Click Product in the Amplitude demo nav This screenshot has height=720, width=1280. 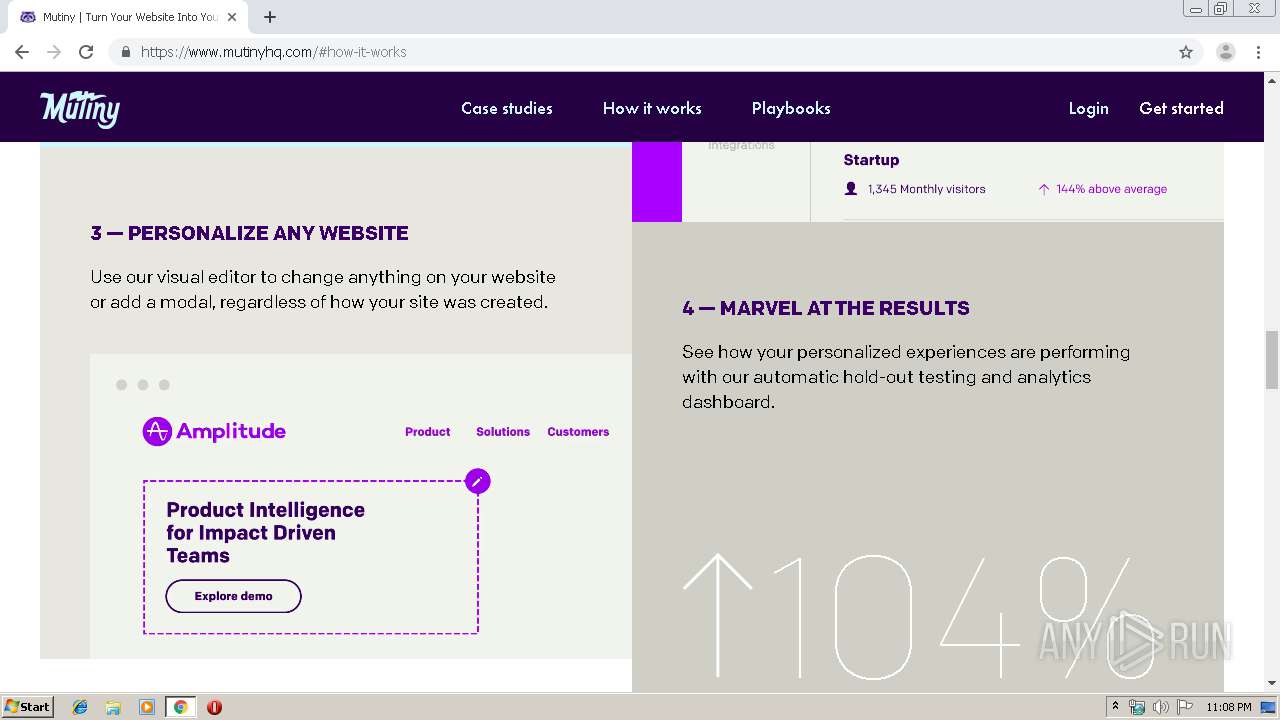click(x=427, y=432)
